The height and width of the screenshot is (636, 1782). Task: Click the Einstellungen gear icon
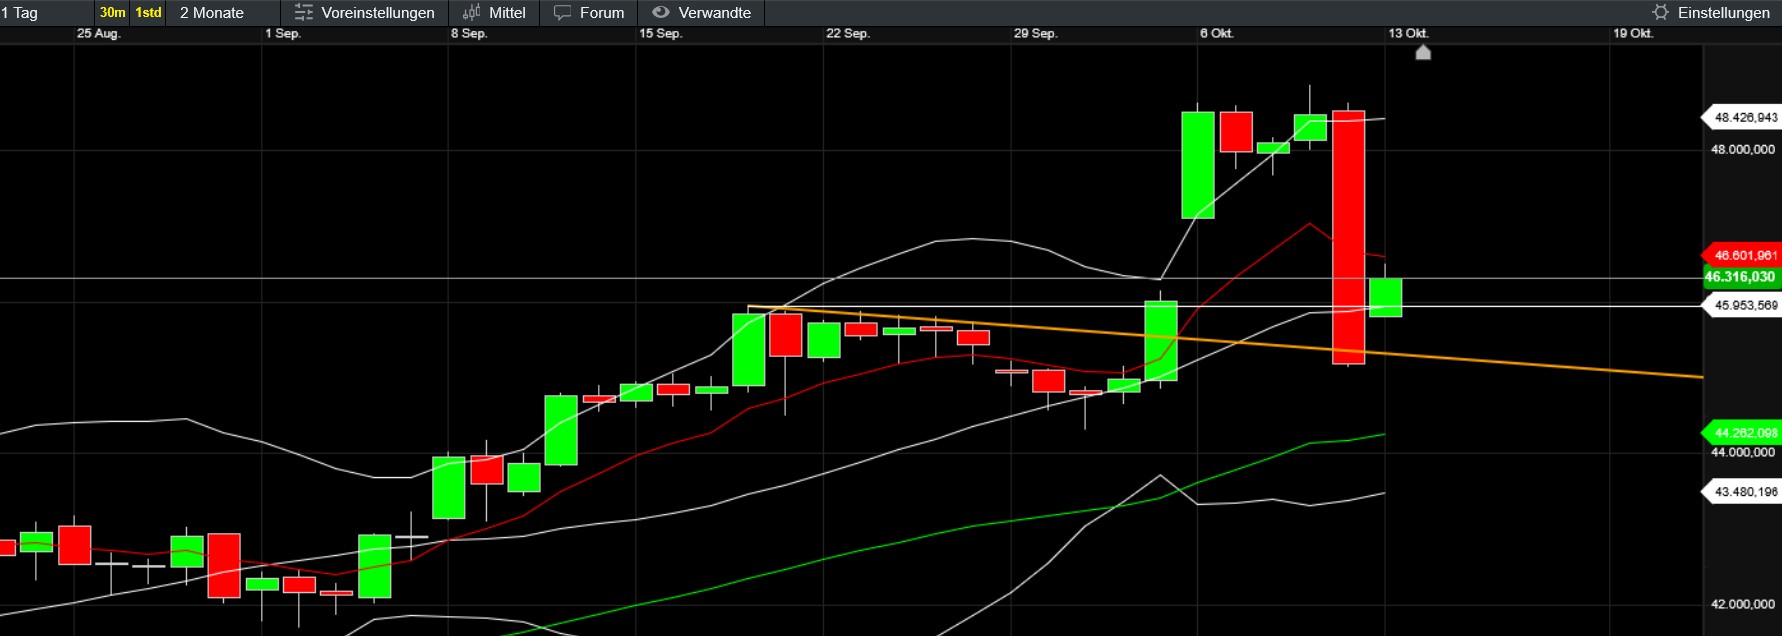click(1660, 13)
